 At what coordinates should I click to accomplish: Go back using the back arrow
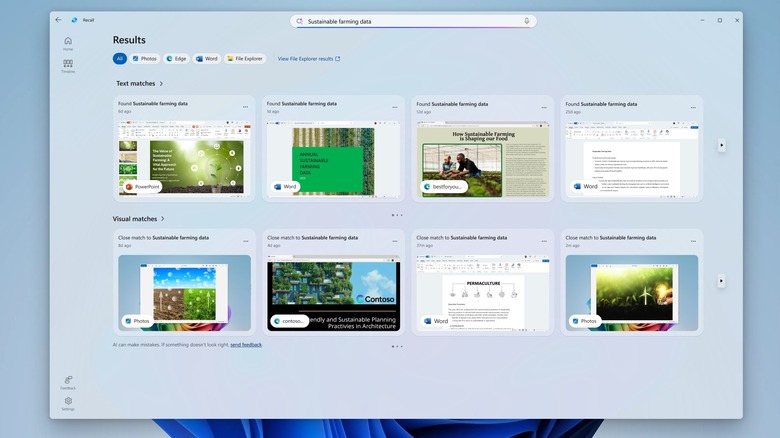[58, 20]
